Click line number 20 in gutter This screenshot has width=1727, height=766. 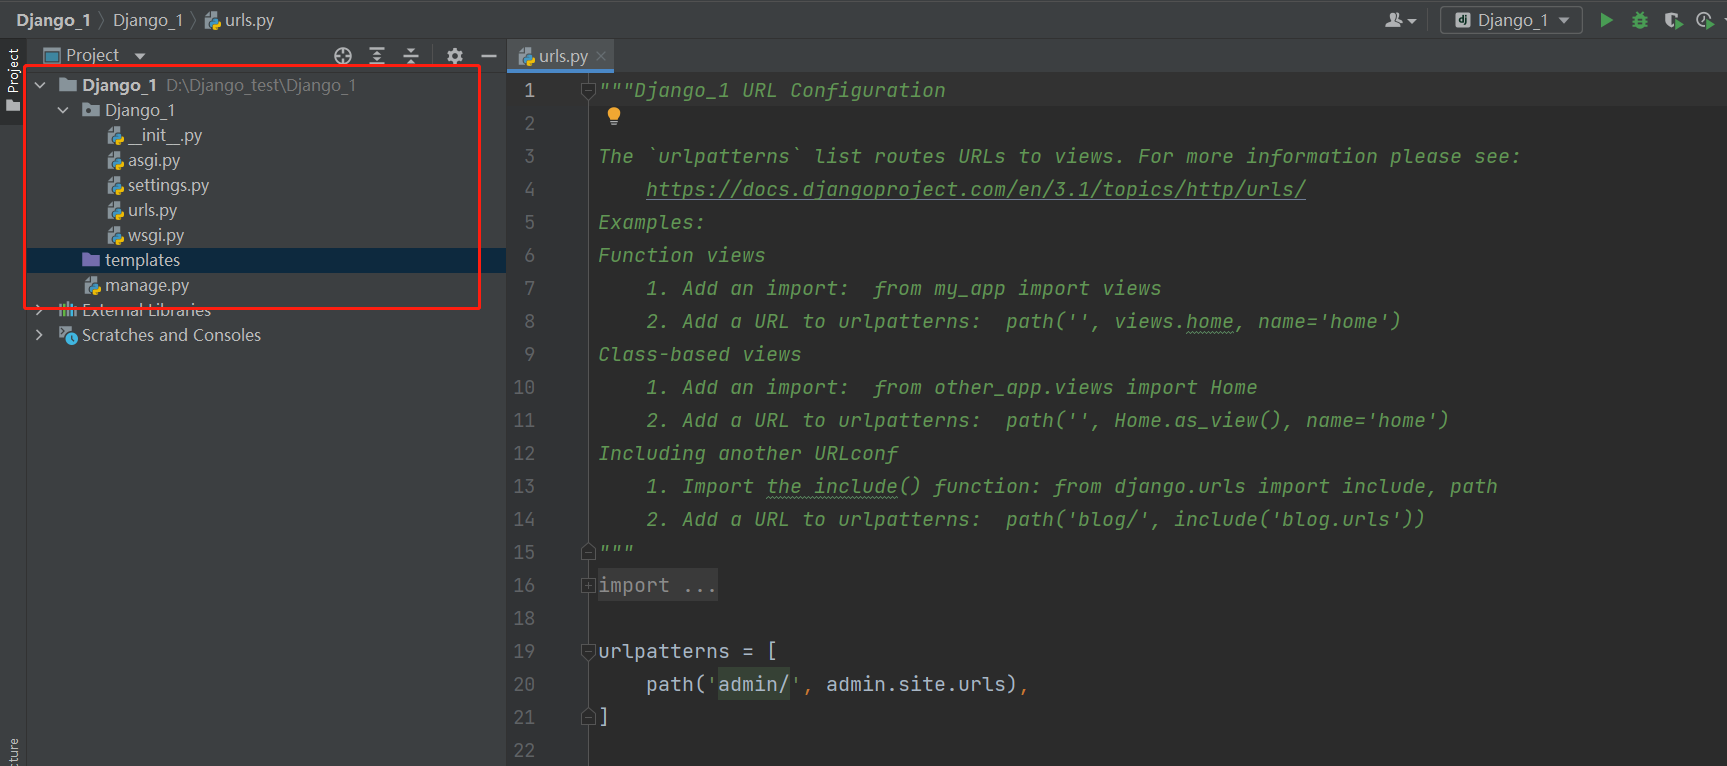coord(524,684)
